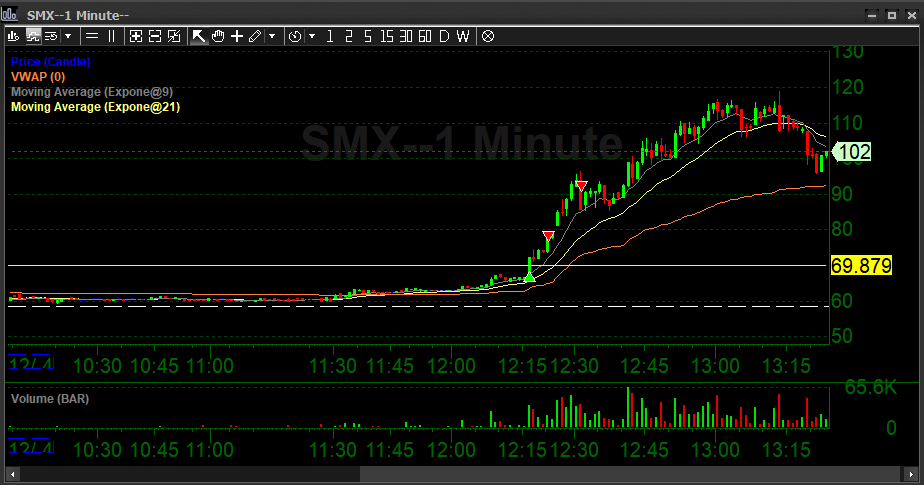Switch to 1 minute timeframe

click(330, 37)
